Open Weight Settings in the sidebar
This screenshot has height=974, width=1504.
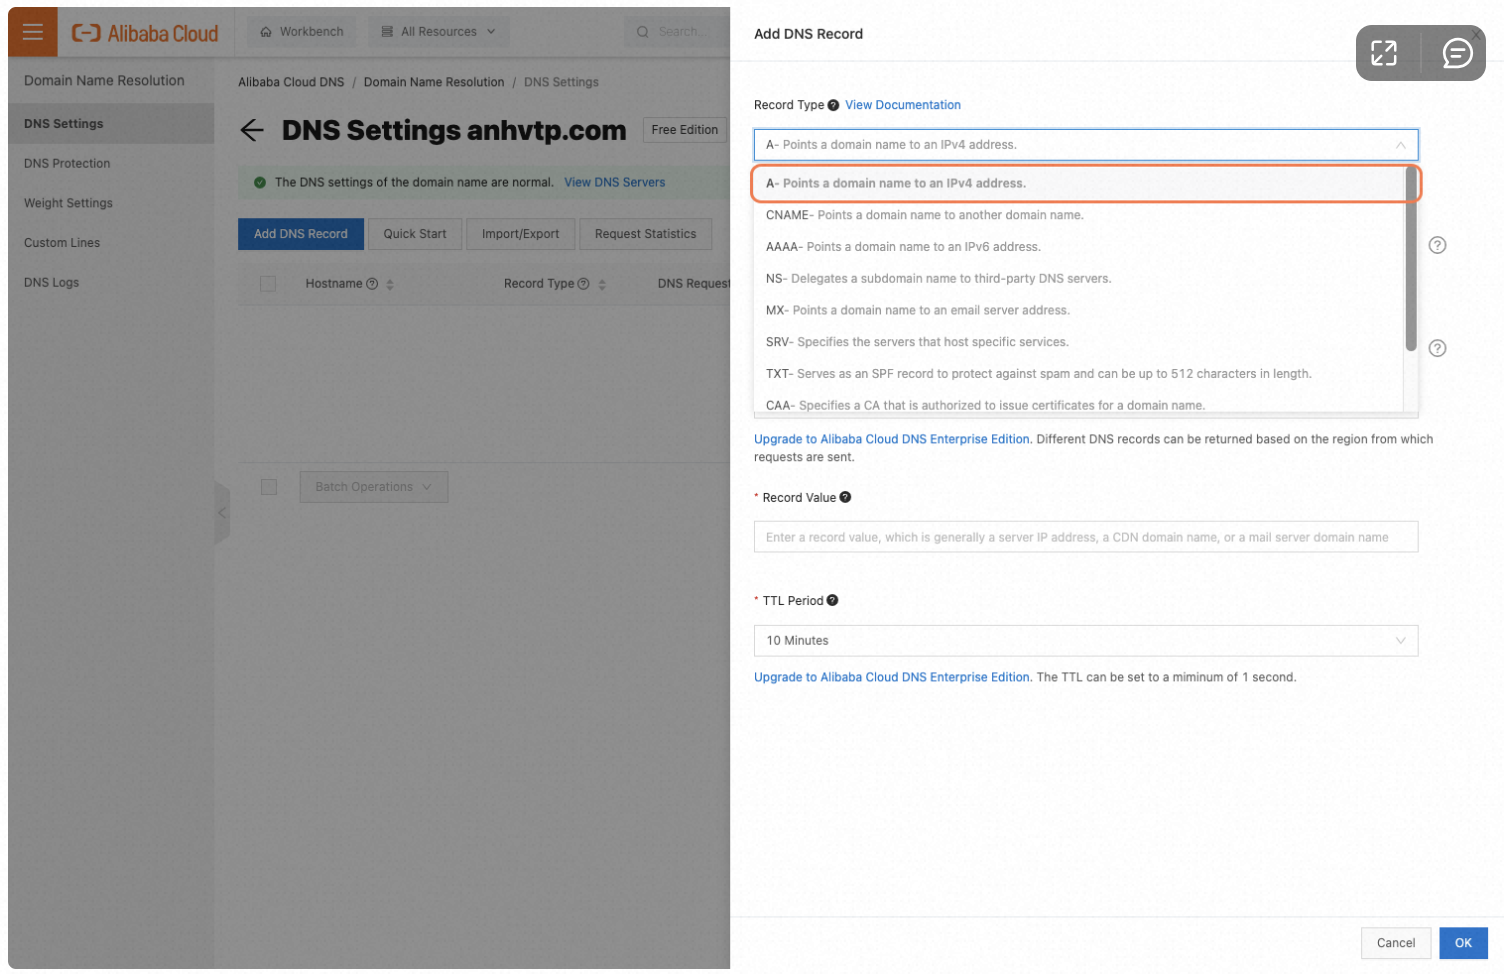click(x=111, y=203)
